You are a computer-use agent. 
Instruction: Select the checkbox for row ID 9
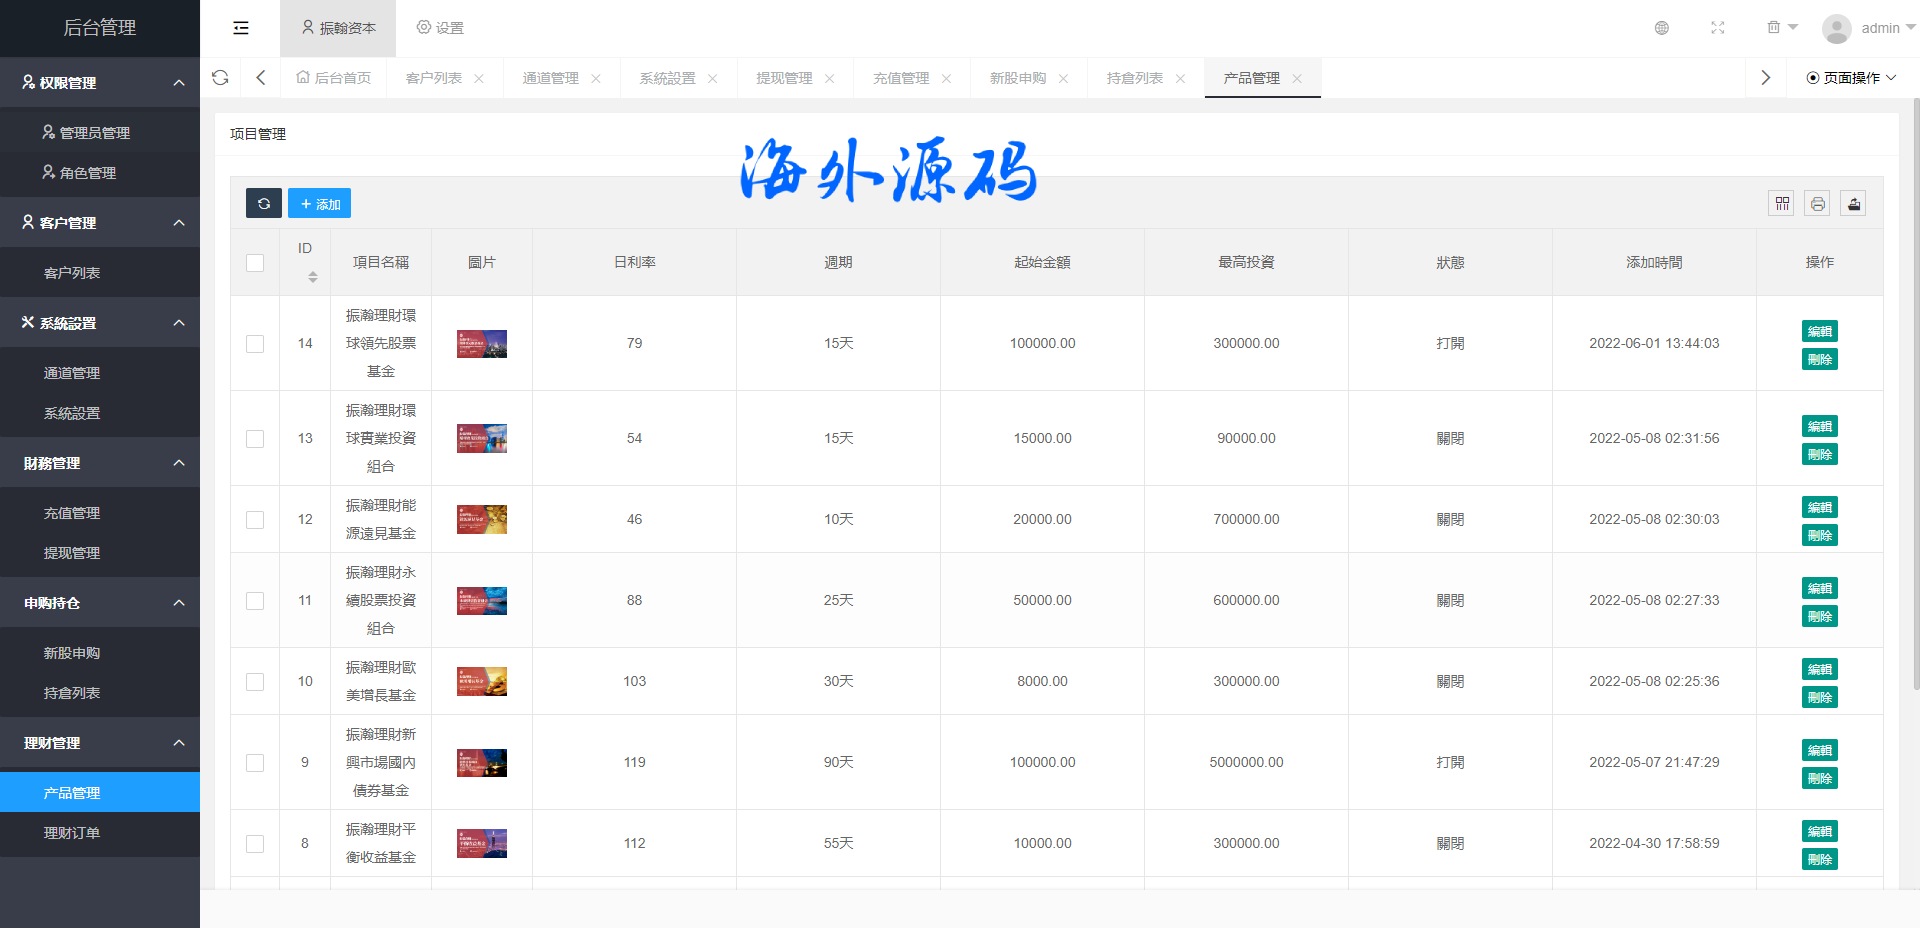click(255, 763)
